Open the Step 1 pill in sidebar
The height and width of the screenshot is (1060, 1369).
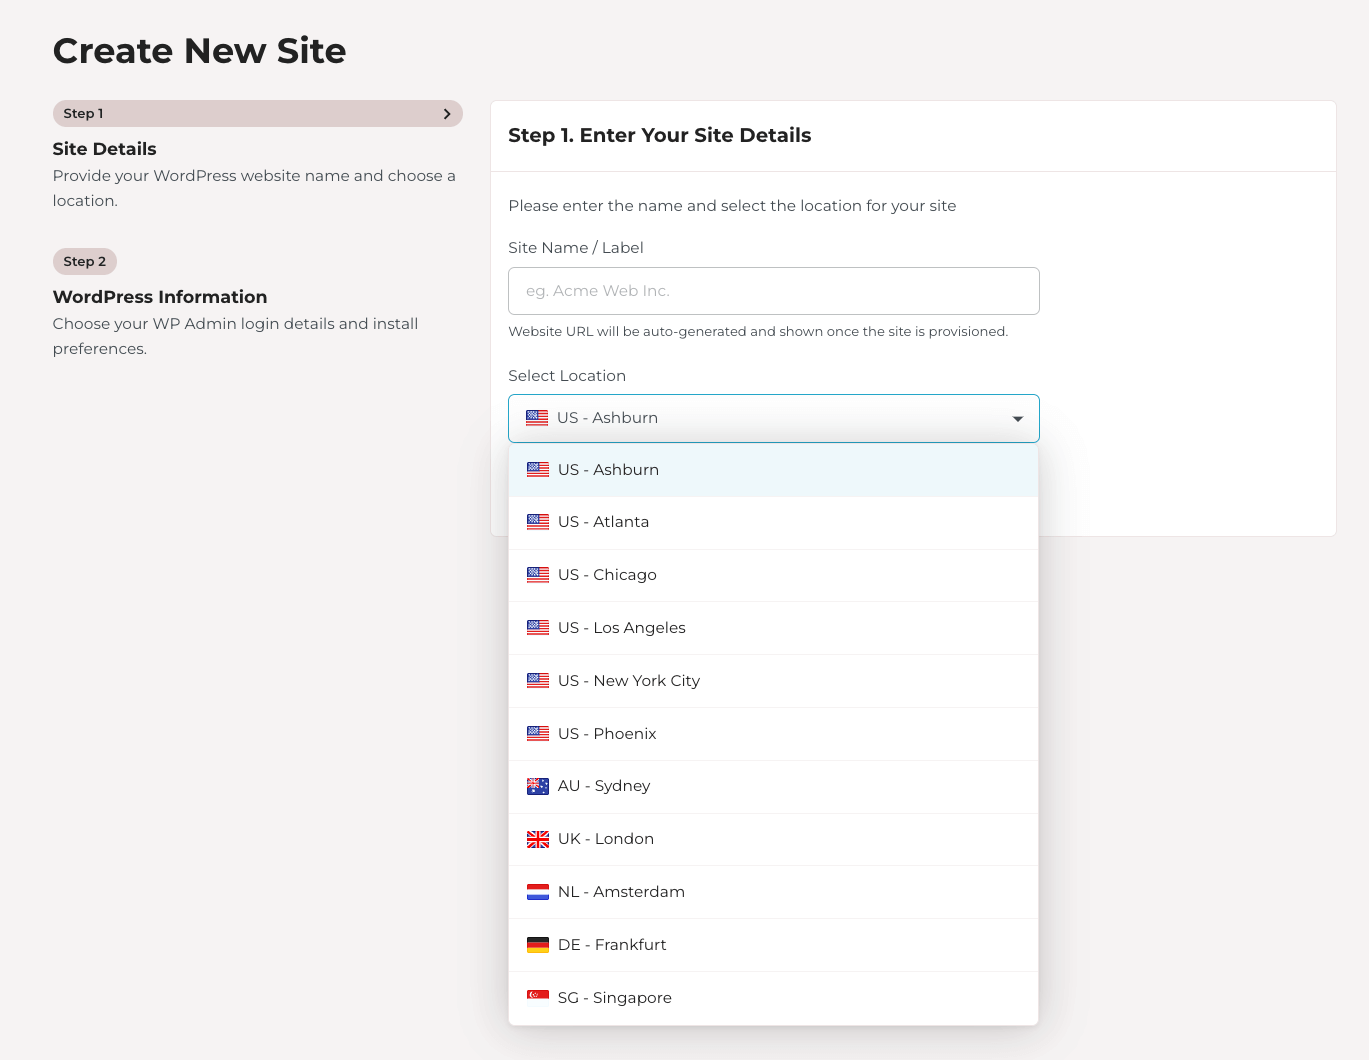[x=258, y=114]
